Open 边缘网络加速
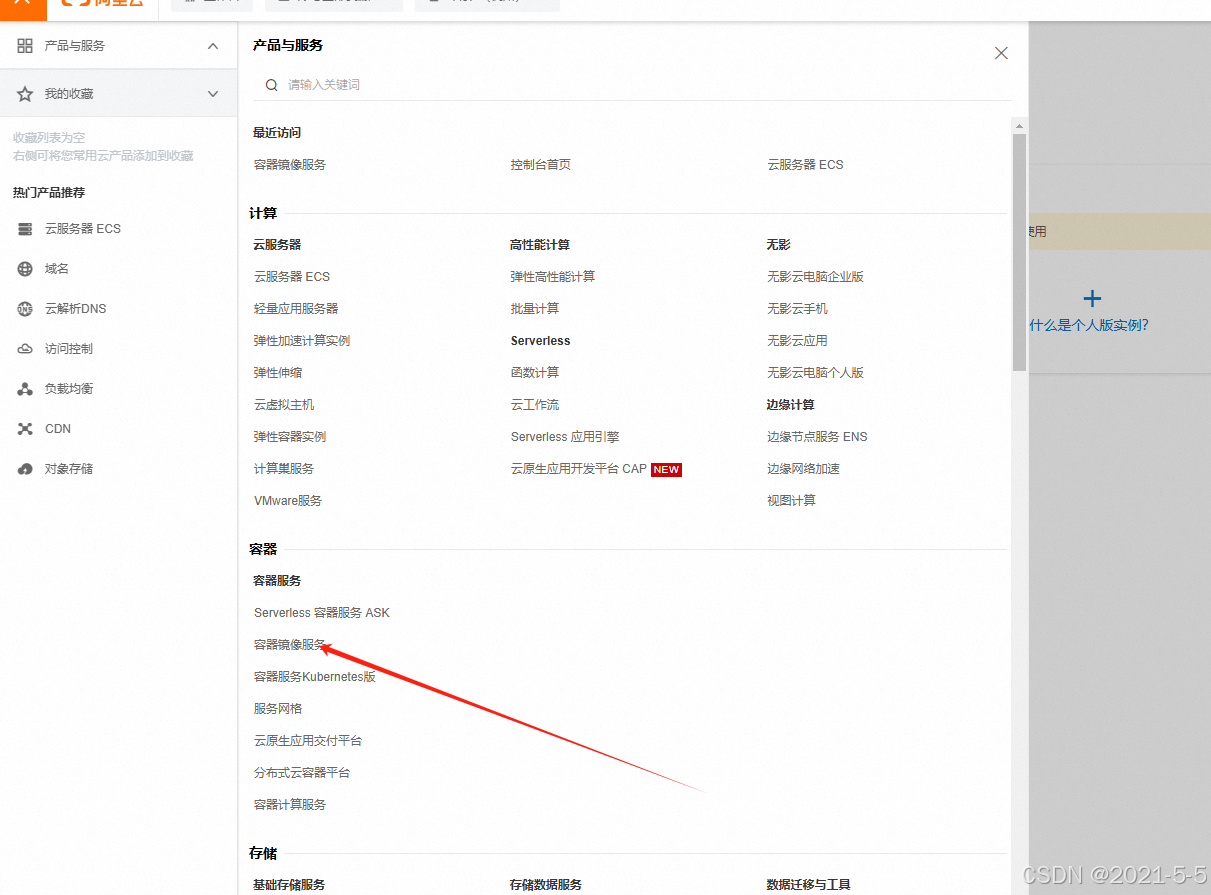1211x895 pixels. coord(803,469)
